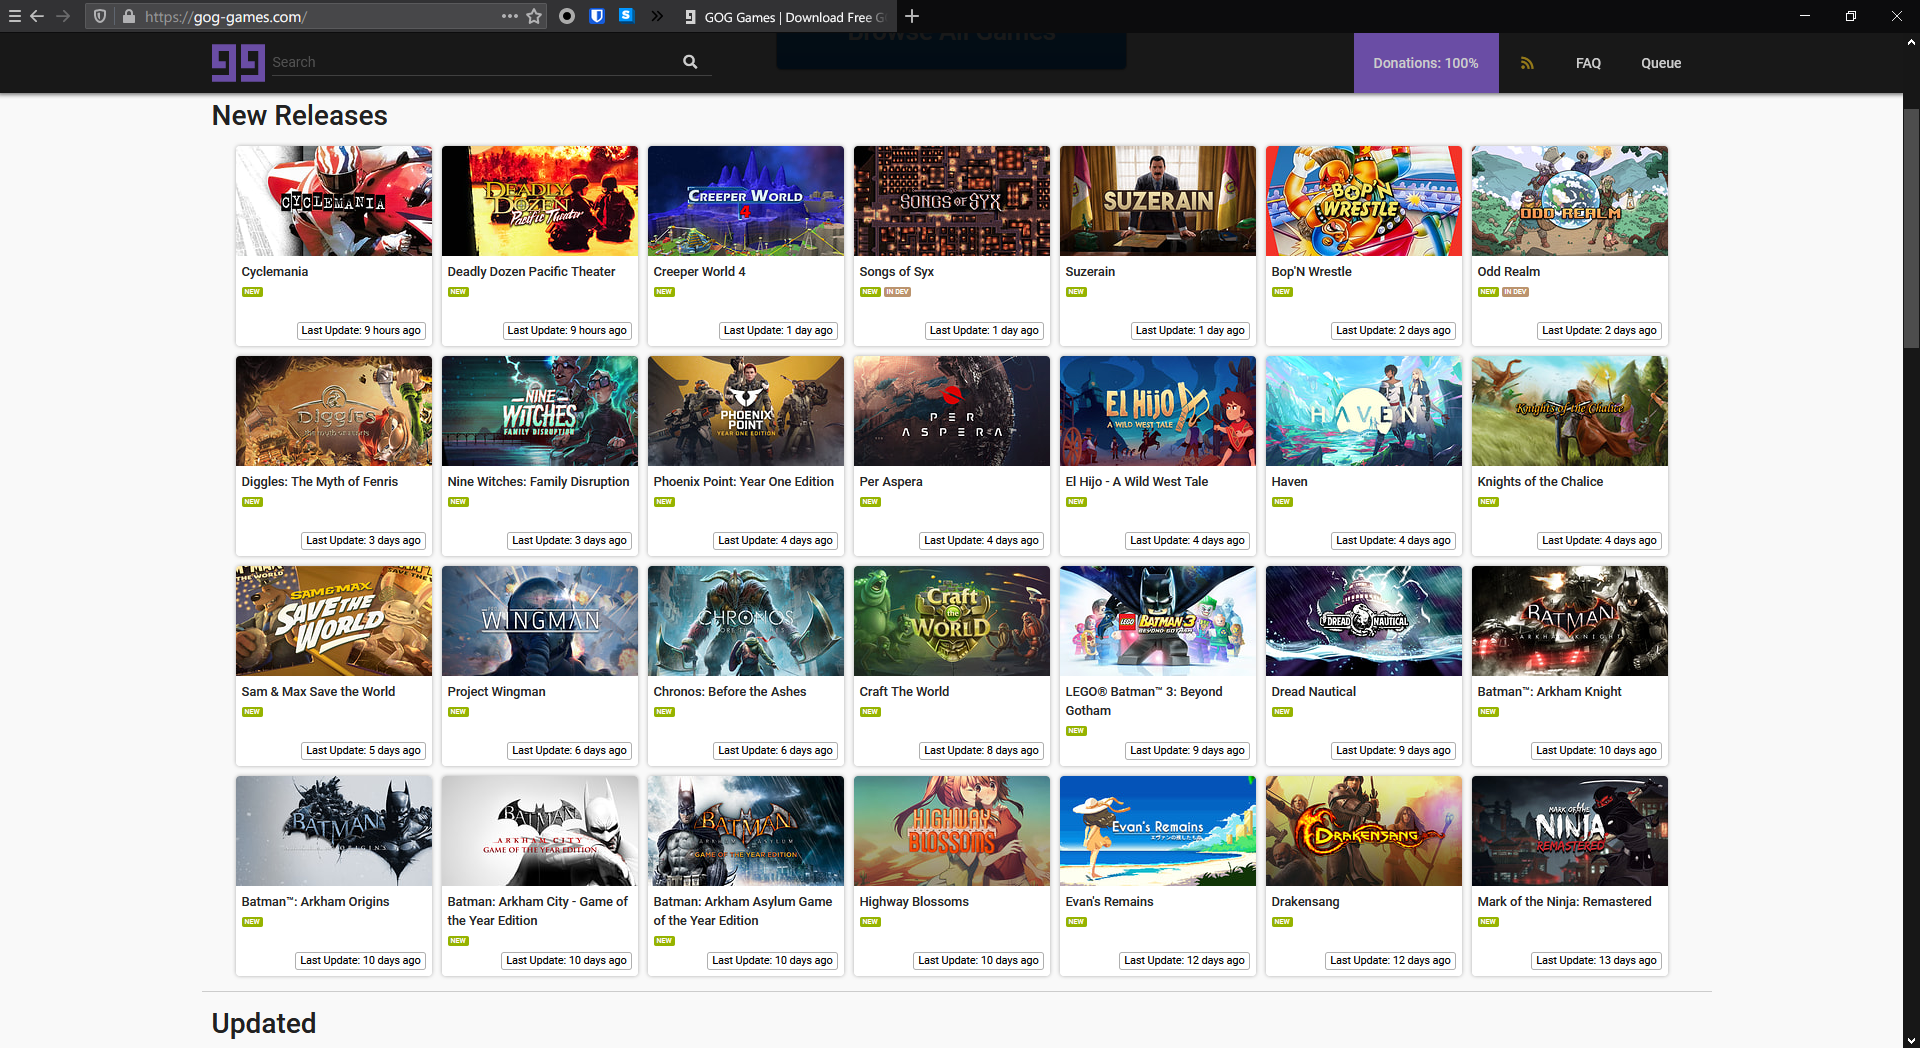Click the "New Releases" section heading

click(x=299, y=116)
